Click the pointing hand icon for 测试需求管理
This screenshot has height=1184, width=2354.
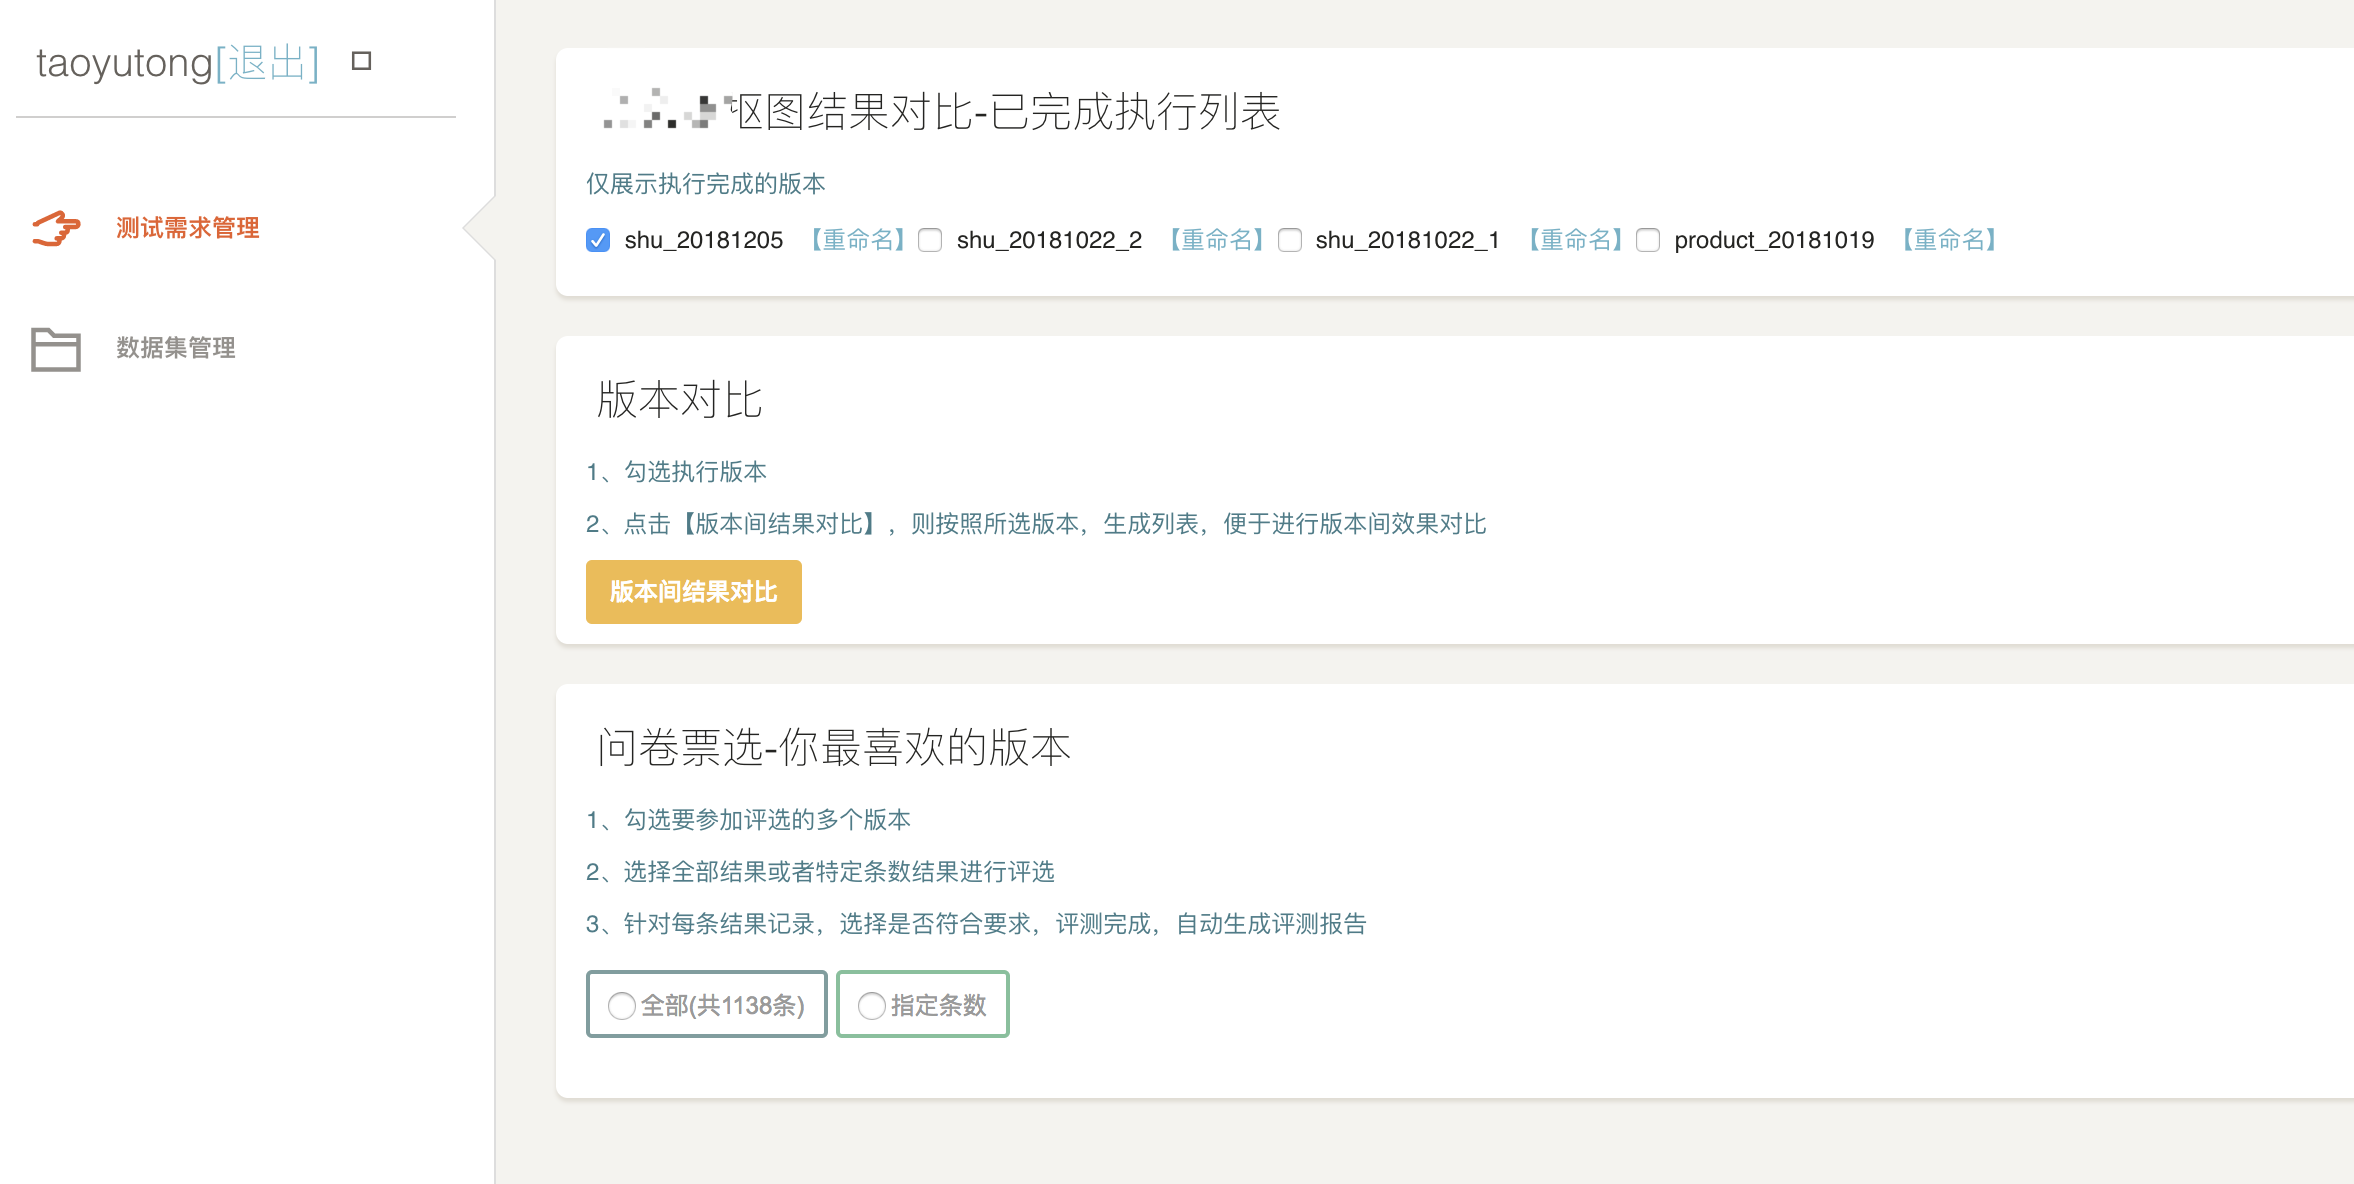coord(56,228)
